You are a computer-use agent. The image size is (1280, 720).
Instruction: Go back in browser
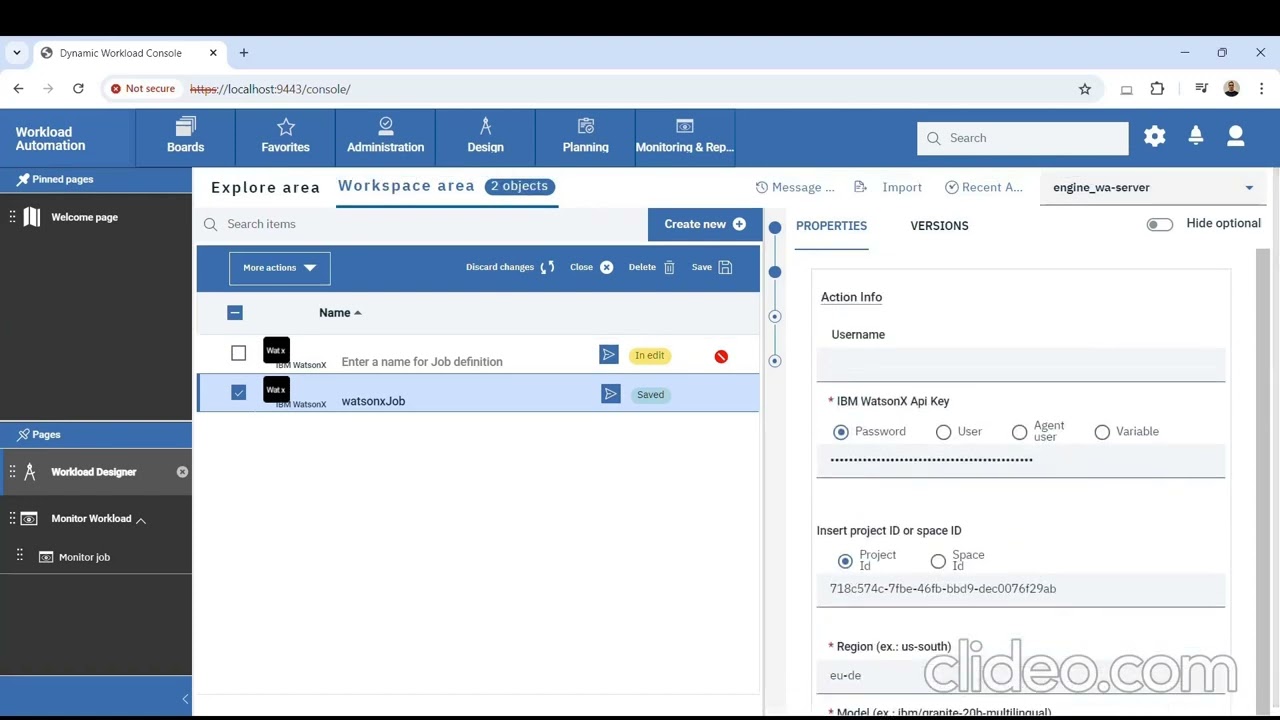[18, 89]
